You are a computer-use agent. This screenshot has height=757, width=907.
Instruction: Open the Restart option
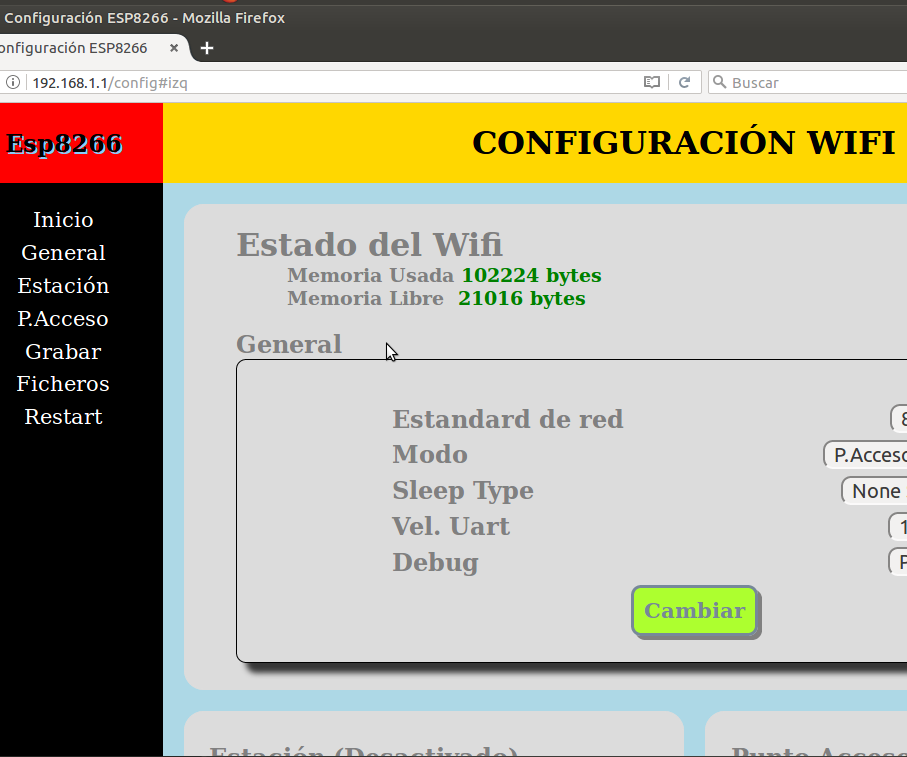(62, 416)
